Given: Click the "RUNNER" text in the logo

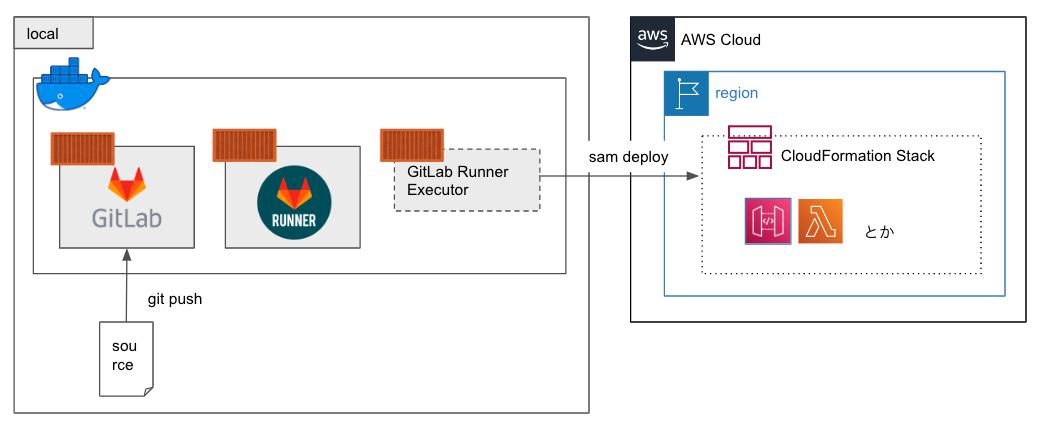Looking at the screenshot, I should tap(293, 220).
